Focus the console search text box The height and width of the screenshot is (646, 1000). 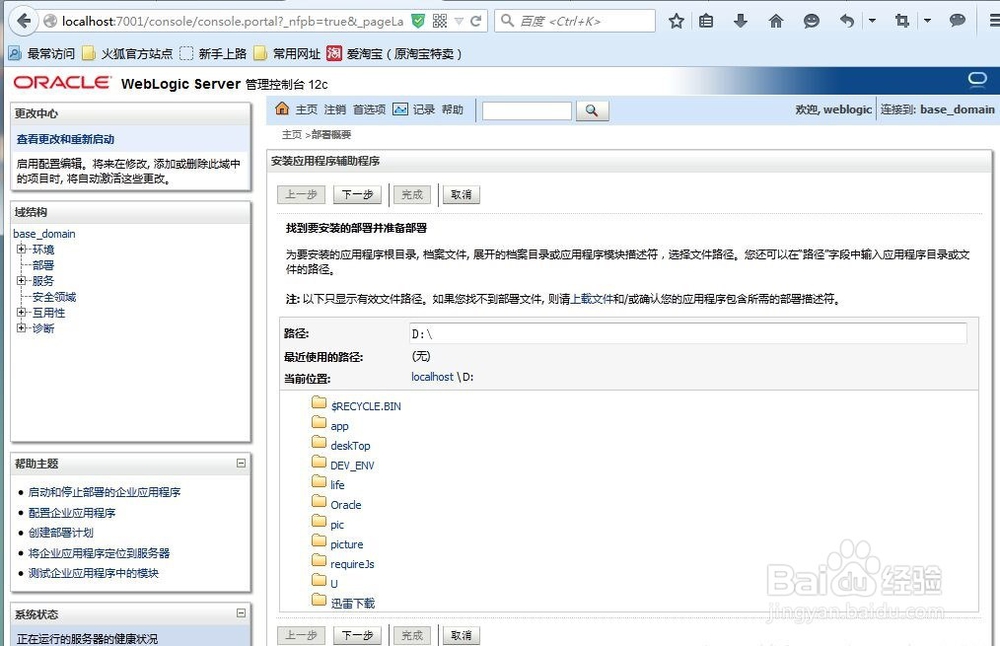527,110
